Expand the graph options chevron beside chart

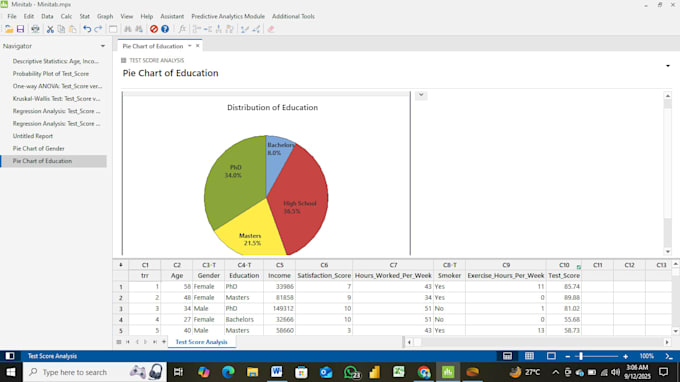(421, 95)
